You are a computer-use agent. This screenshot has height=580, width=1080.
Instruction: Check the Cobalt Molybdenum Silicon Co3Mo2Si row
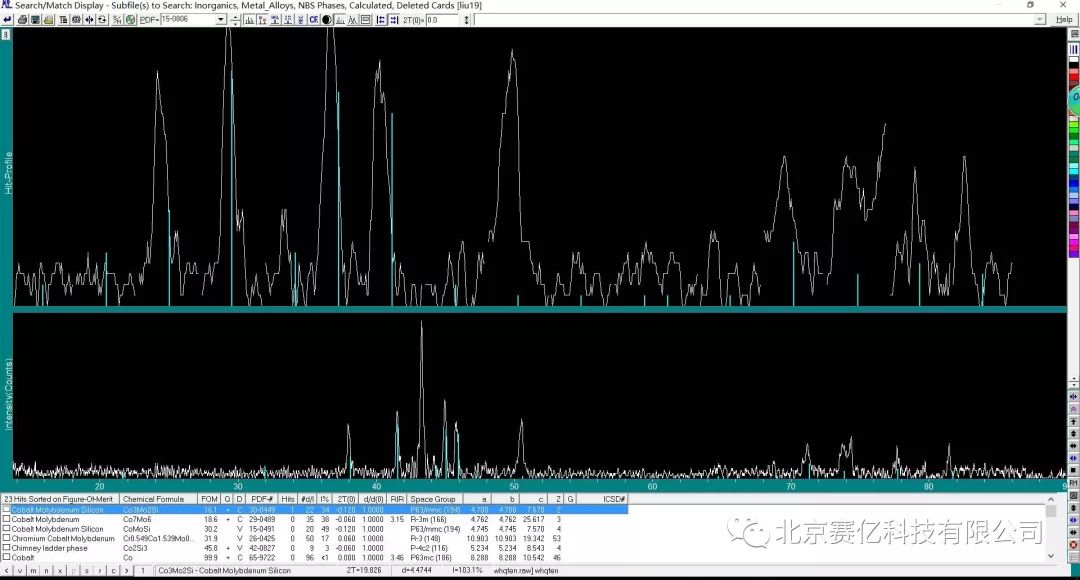6,510
